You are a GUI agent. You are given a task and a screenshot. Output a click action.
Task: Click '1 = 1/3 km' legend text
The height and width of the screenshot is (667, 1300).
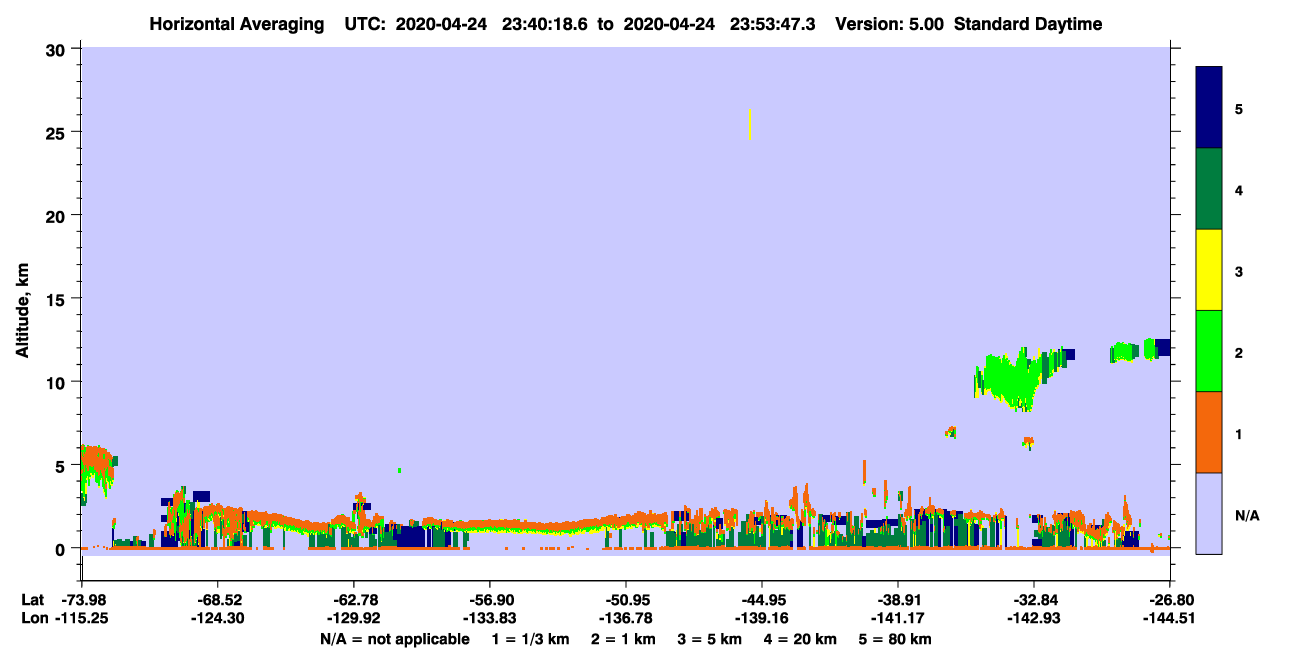531,639
